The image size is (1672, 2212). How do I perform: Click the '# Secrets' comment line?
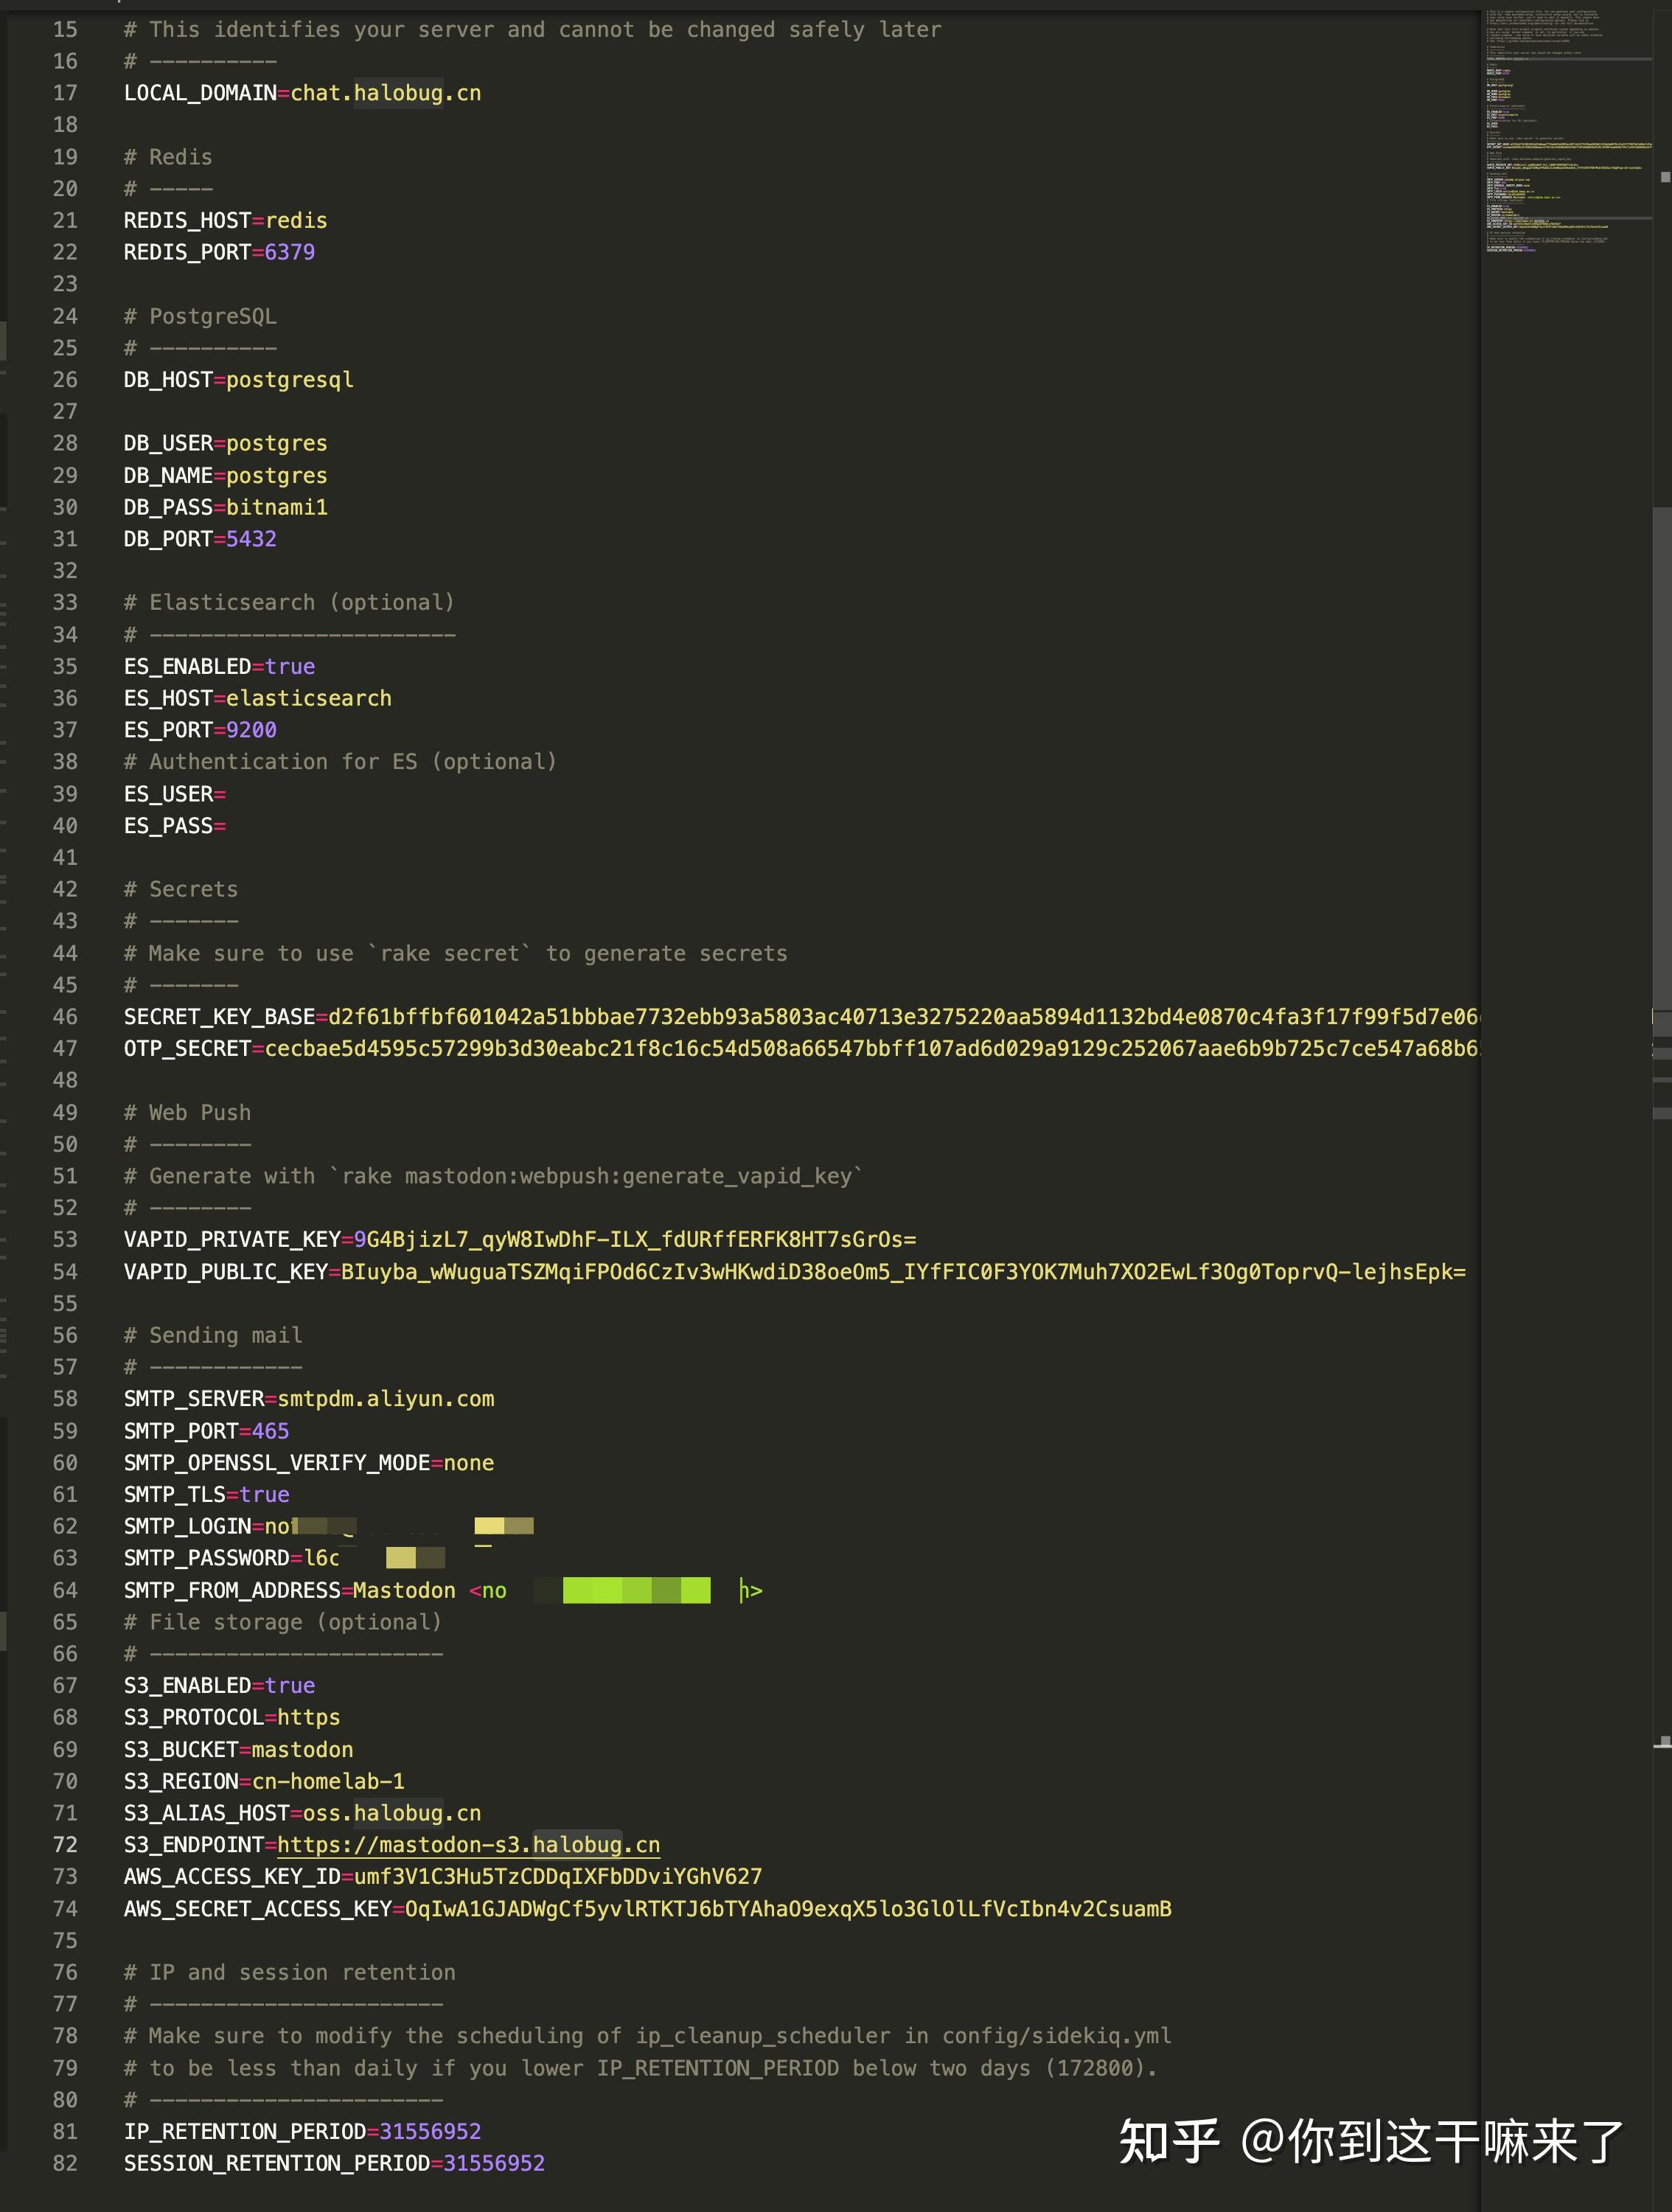click(x=181, y=889)
